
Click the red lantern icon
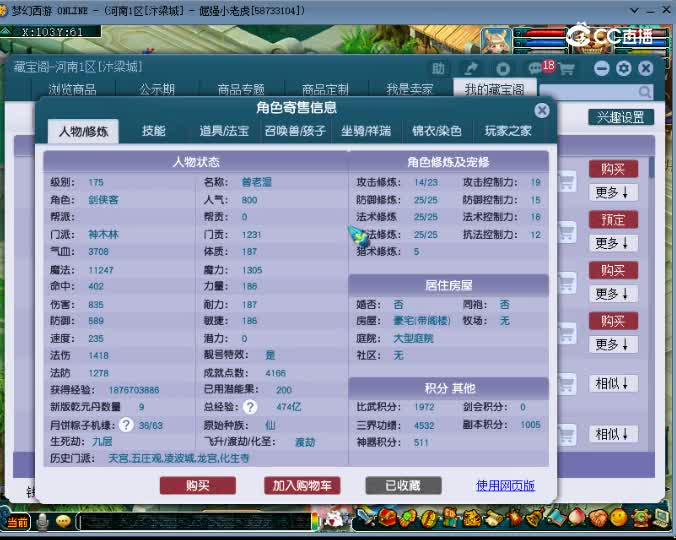click(515, 517)
